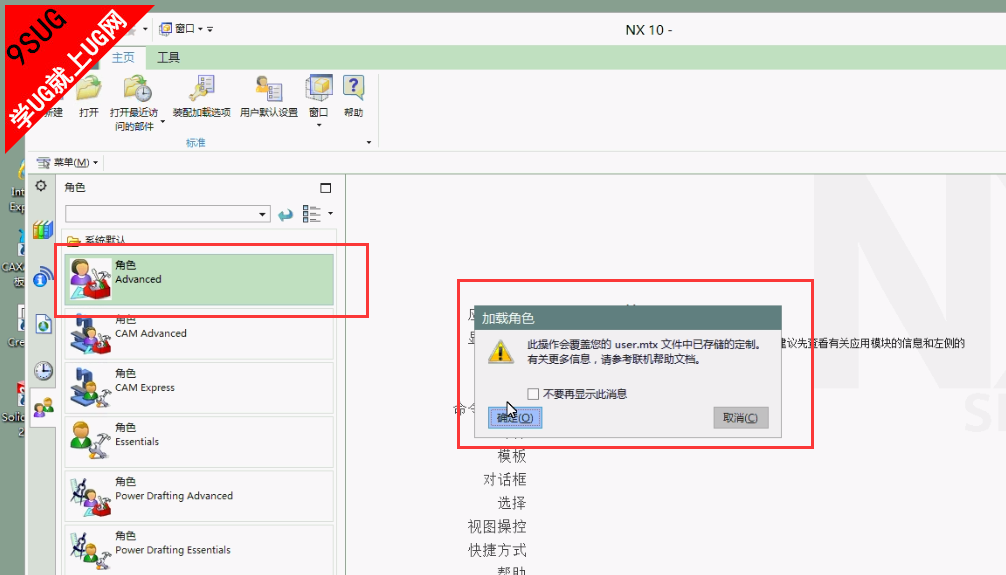Open the resource bar settings gear icon
1006x575 pixels.
coord(41,186)
